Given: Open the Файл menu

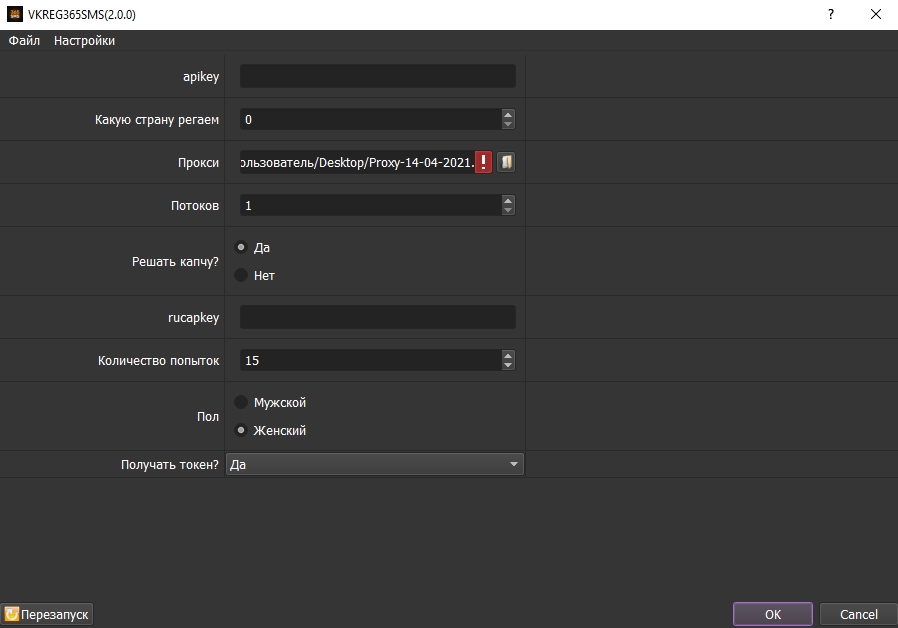Looking at the screenshot, I should tap(24, 41).
